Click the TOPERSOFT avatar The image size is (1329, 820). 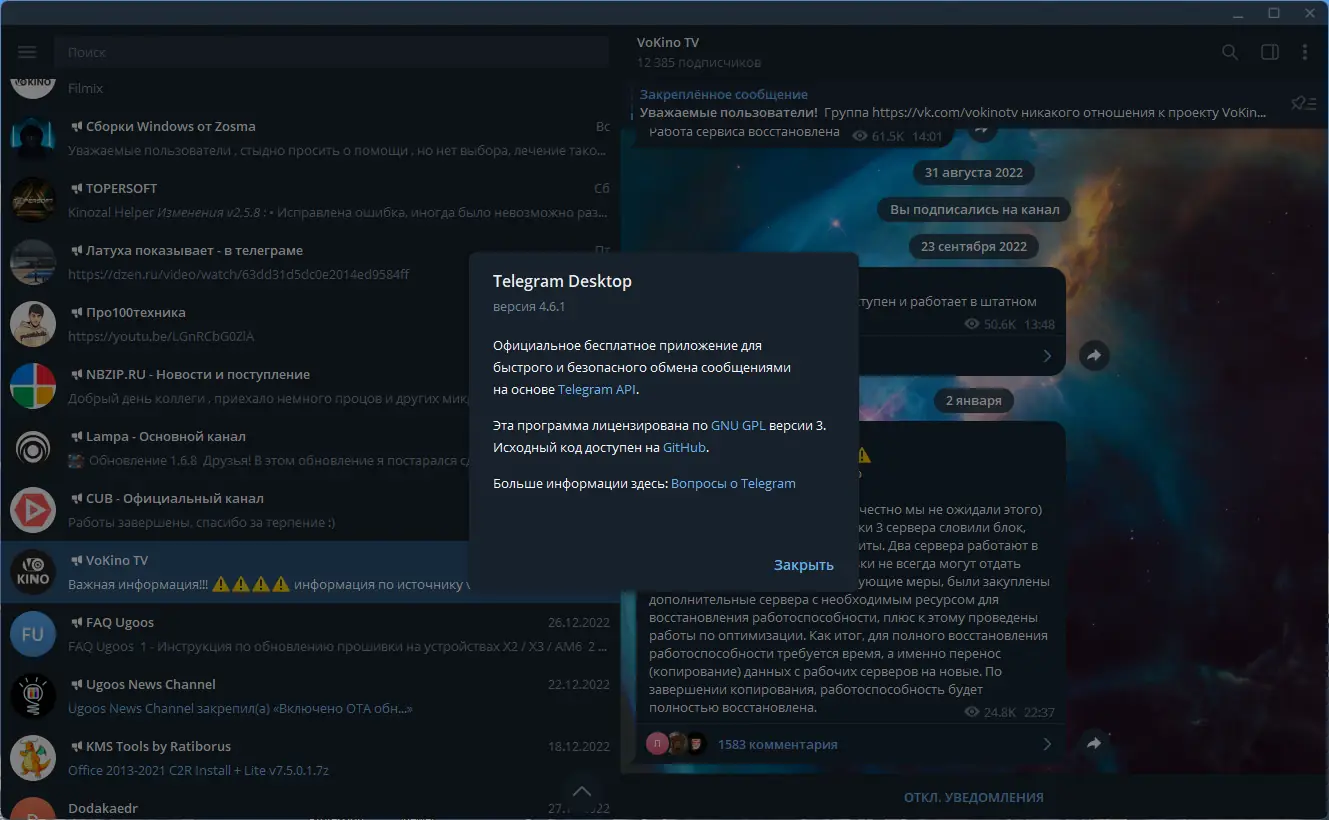[33, 201]
